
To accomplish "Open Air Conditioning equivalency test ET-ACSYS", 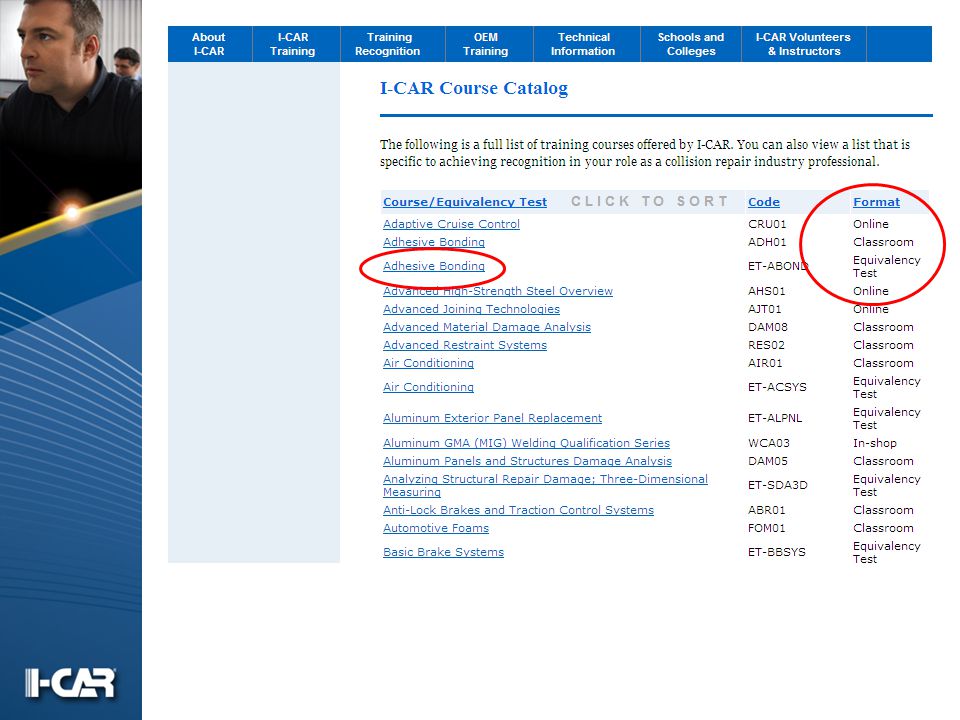I will click(x=428, y=387).
